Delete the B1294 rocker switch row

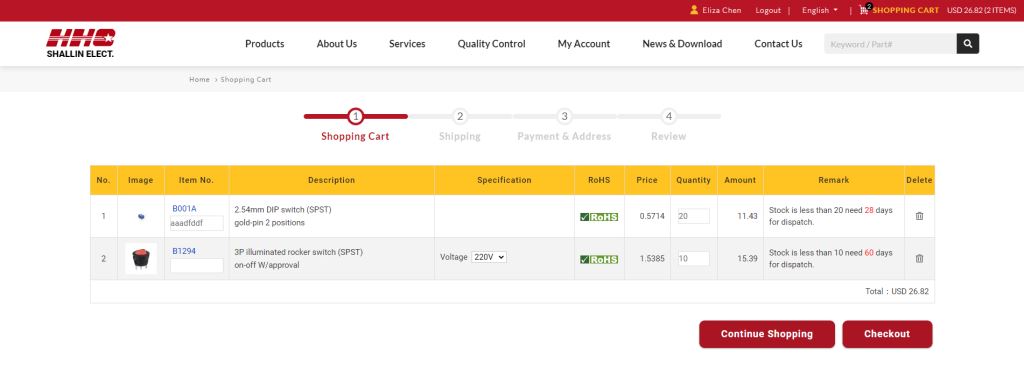click(x=919, y=258)
